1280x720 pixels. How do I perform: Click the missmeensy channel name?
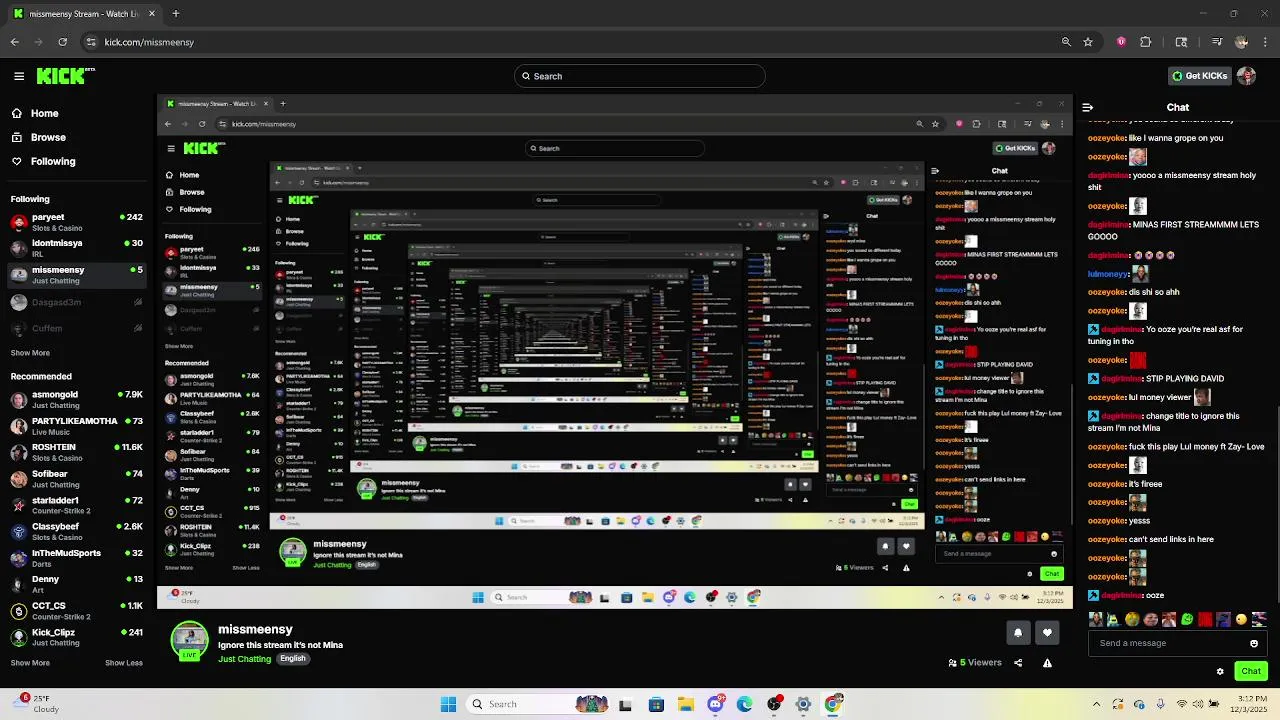pos(255,629)
